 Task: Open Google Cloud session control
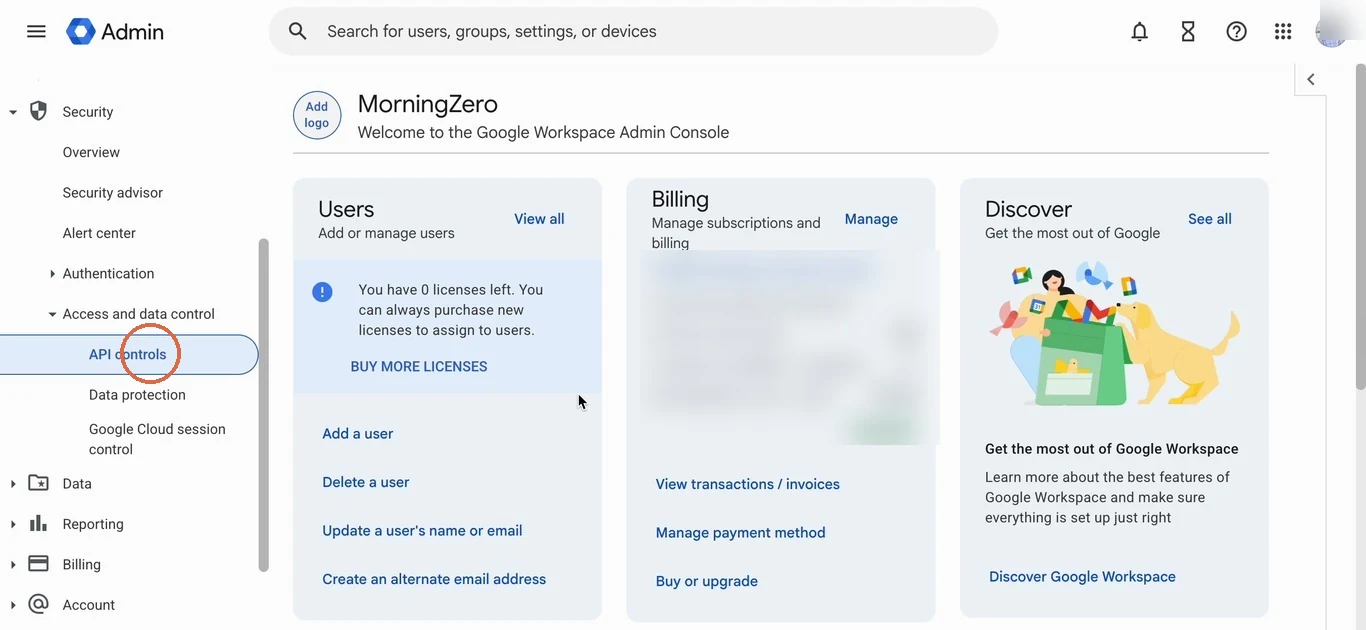[157, 439]
